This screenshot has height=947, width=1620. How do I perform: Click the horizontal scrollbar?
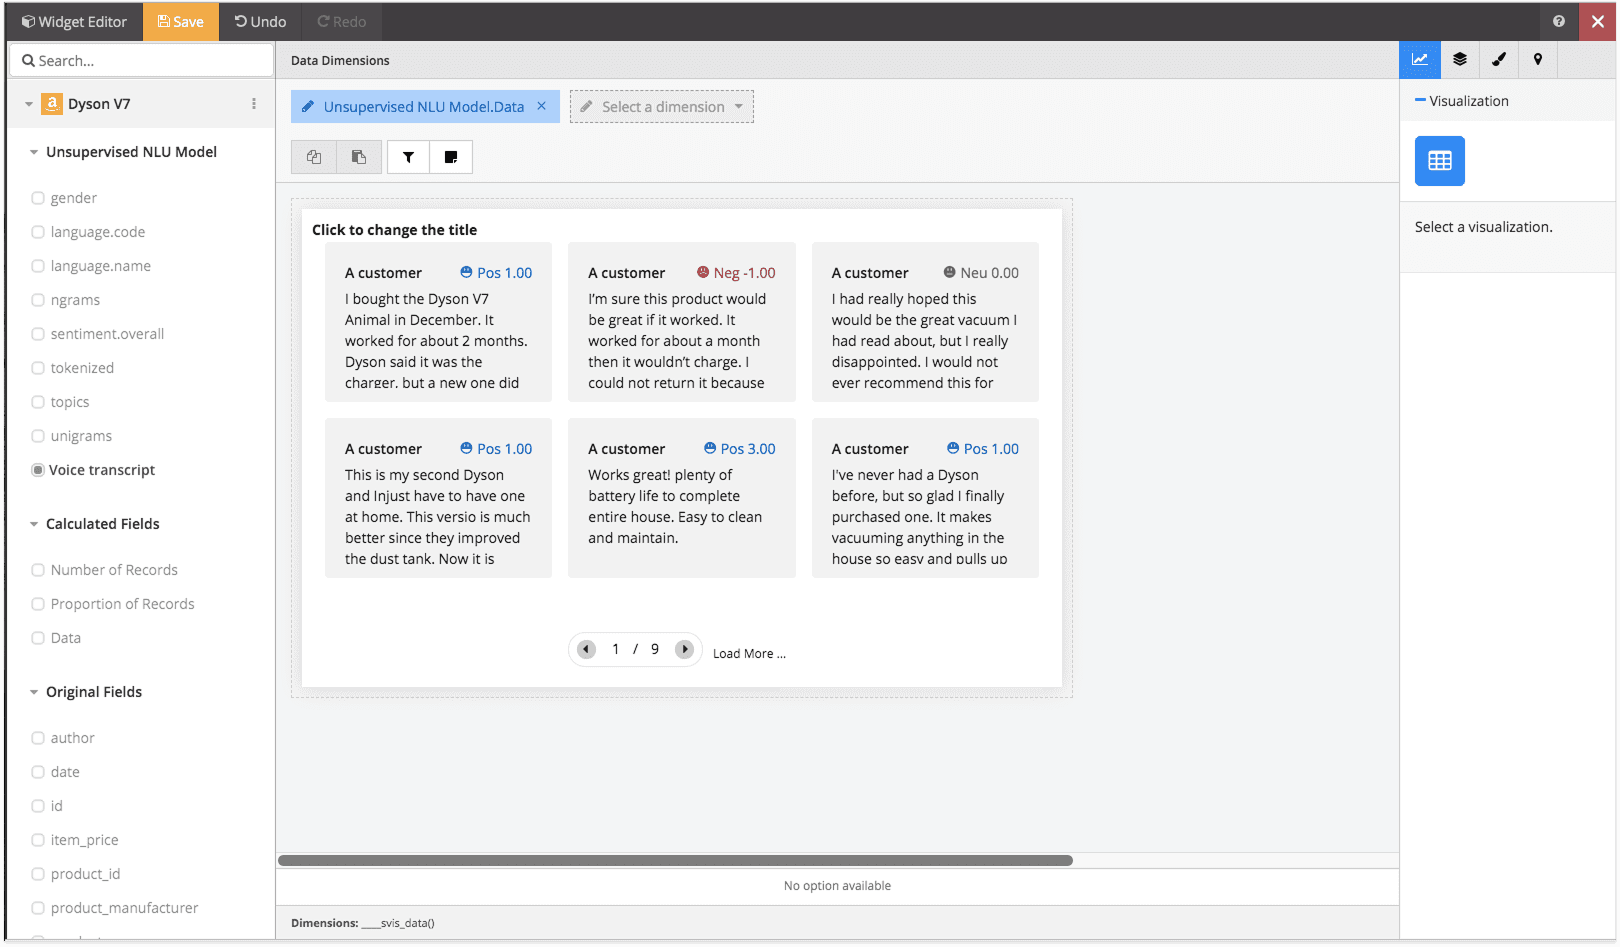pyautogui.click(x=675, y=860)
